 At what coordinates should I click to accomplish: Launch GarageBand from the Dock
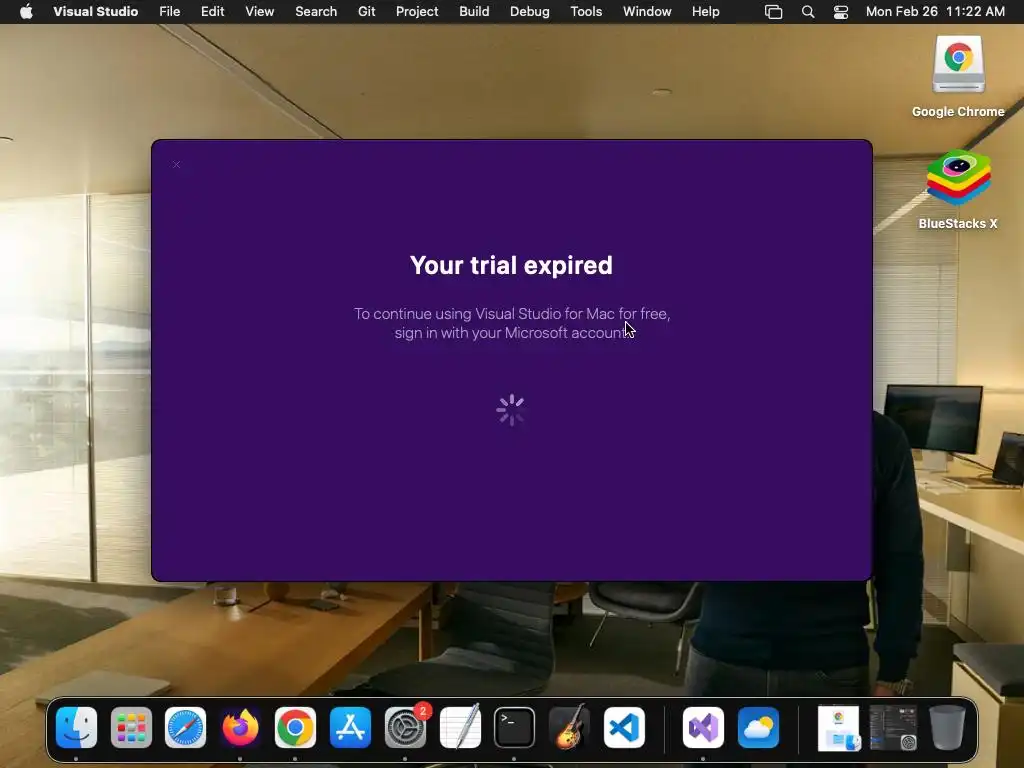(x=569, y=727)
